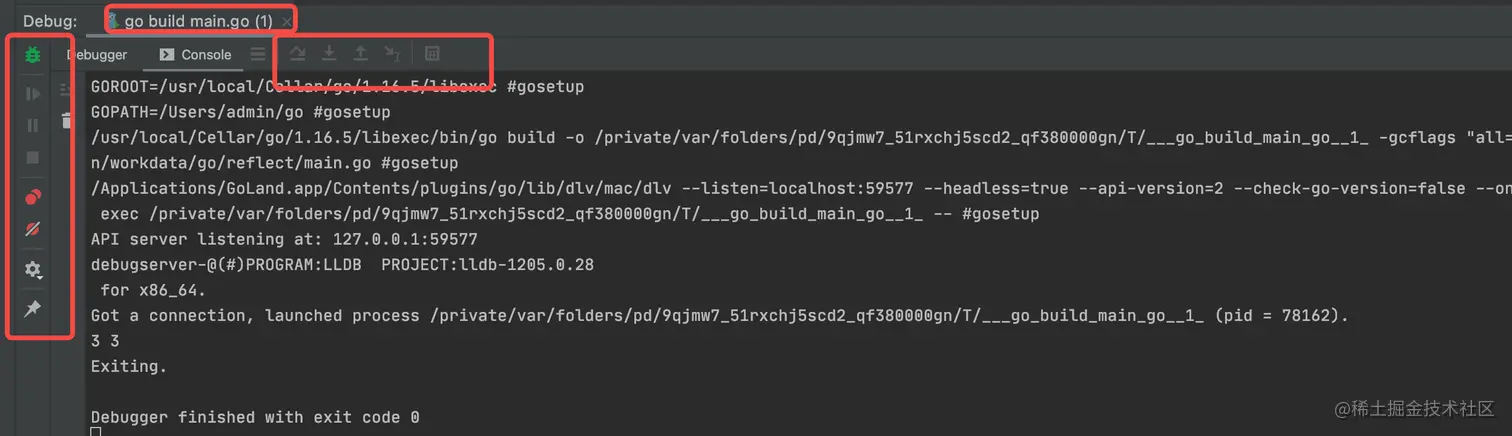
Task: Click the Resume Program icon
Action: tap(33, 94)
